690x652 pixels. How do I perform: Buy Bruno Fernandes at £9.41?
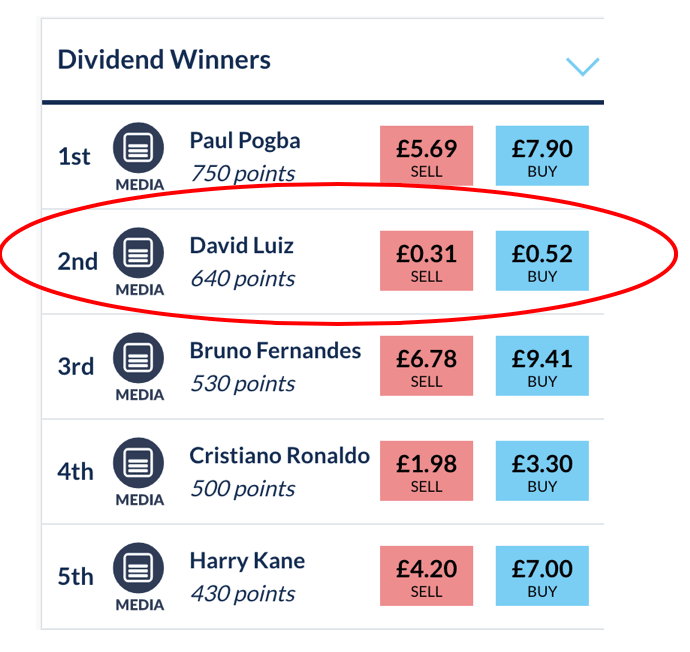(x=542, y=366)
